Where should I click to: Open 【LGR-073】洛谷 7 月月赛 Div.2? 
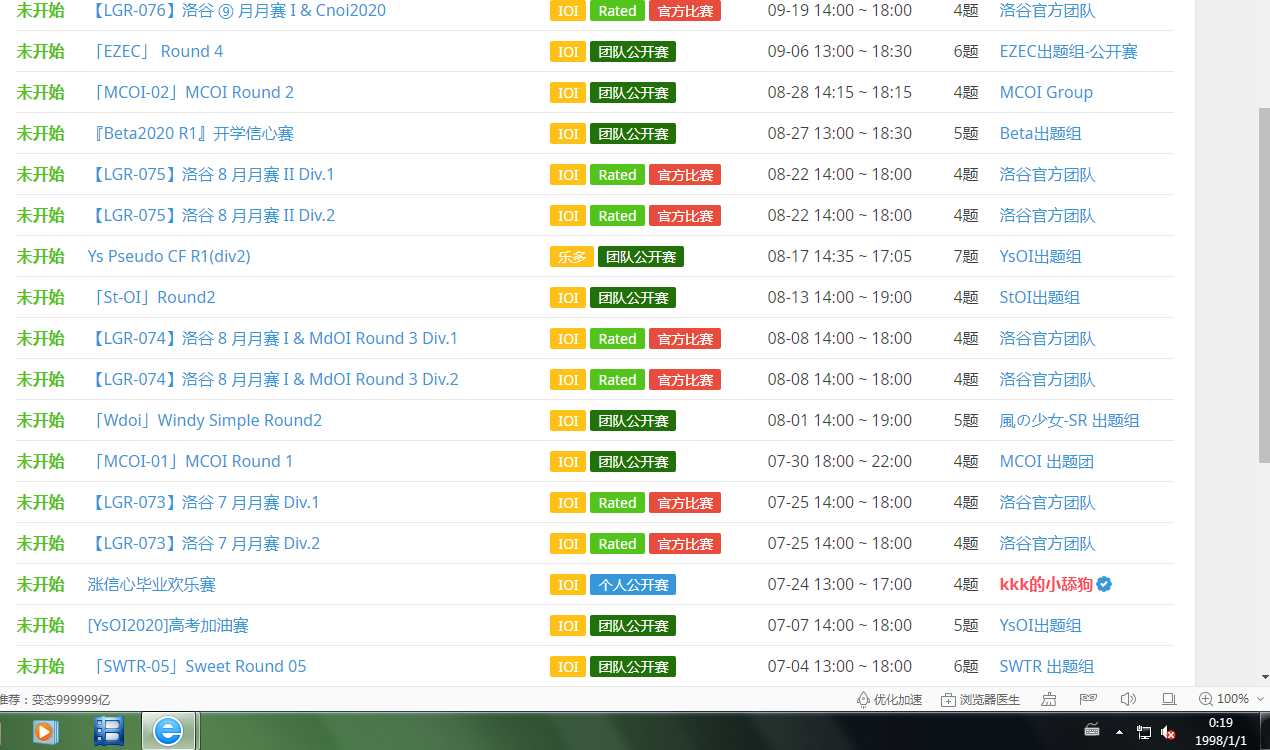coord(204,543)
